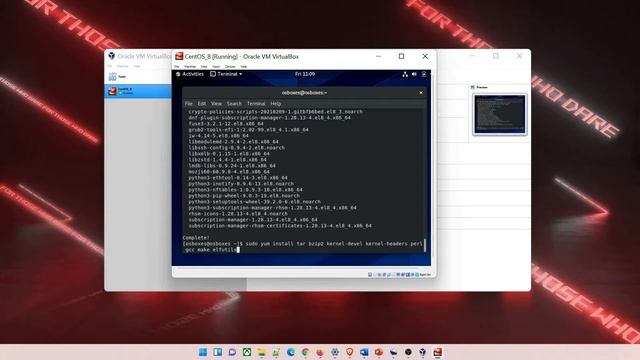The image size is (640, 360).
Task: Open Xbox app from the taskbar
Action: pyautogui.click(x=247, y=352)
